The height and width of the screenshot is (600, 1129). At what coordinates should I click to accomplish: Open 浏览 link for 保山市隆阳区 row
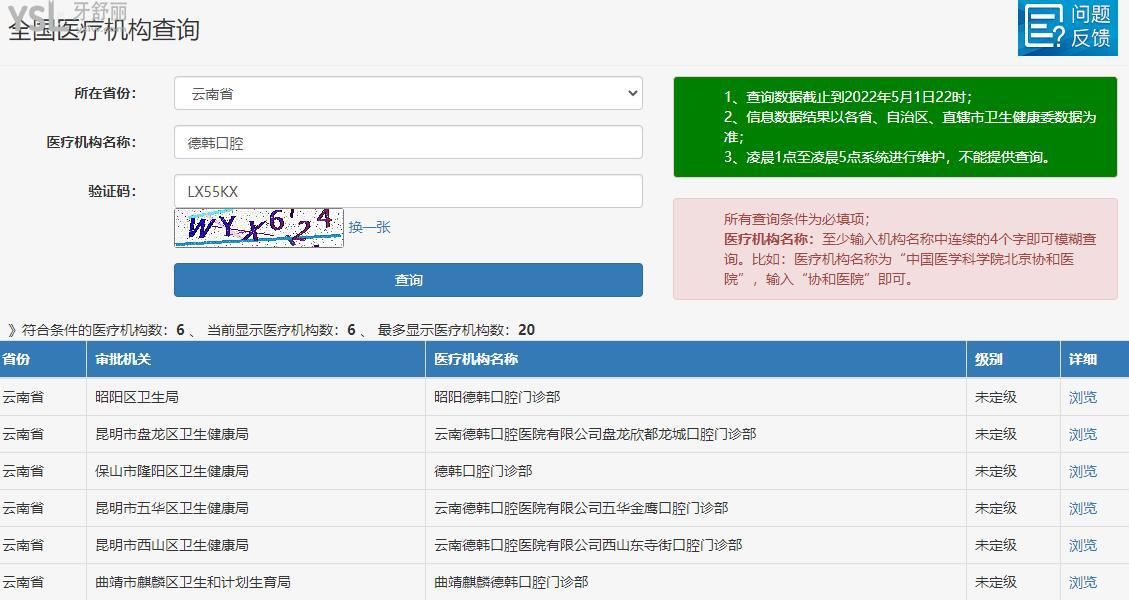pos(1082,471)
